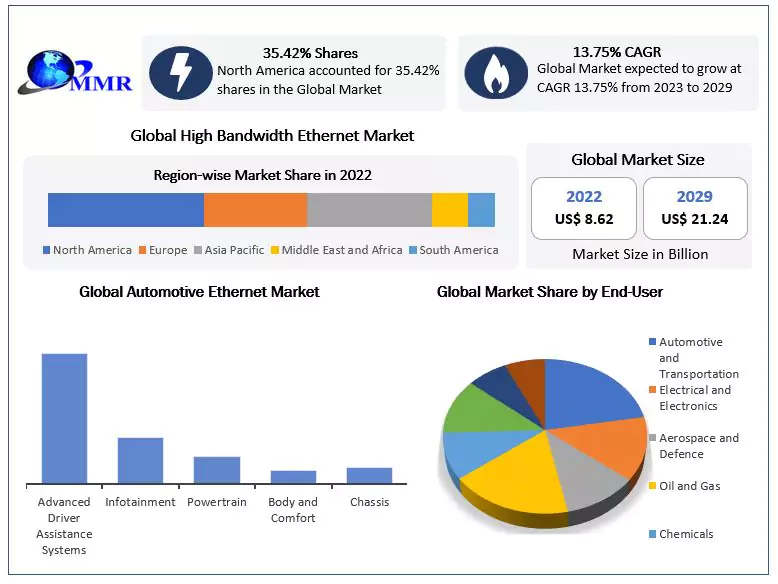Image resolution: width=778 pixels, height=584 pixels.
Task: Click the Global Market Share by End-User title
Action: 550,292
